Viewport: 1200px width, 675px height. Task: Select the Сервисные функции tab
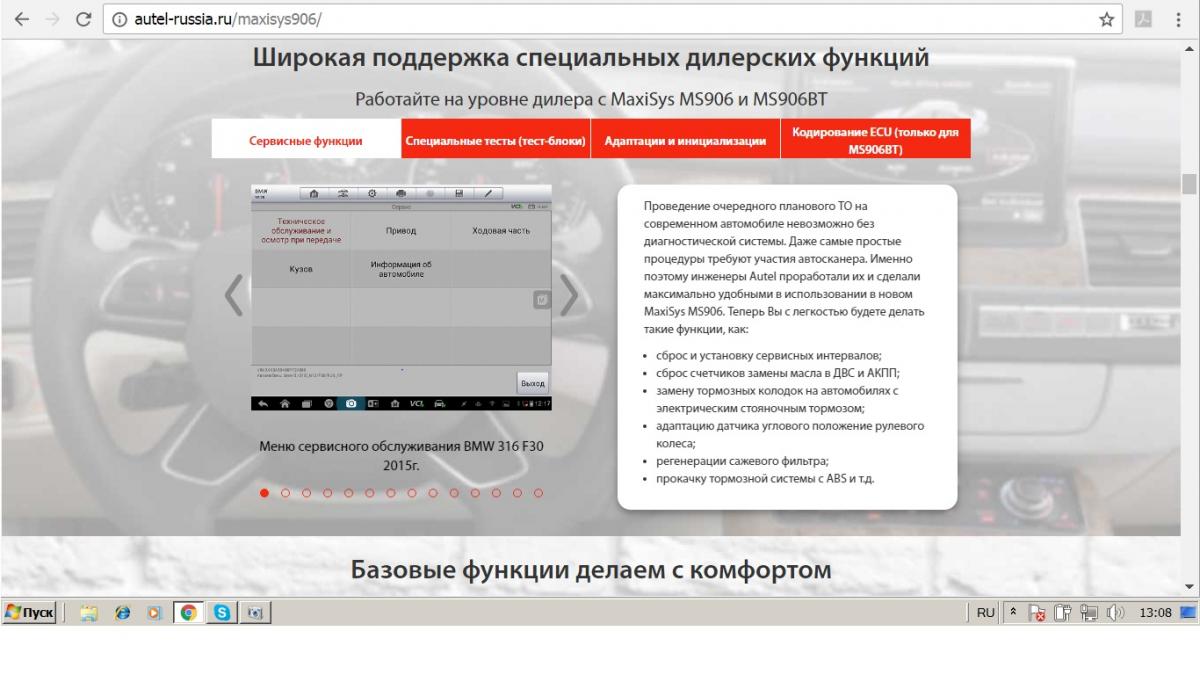click(x=306, y=140)
